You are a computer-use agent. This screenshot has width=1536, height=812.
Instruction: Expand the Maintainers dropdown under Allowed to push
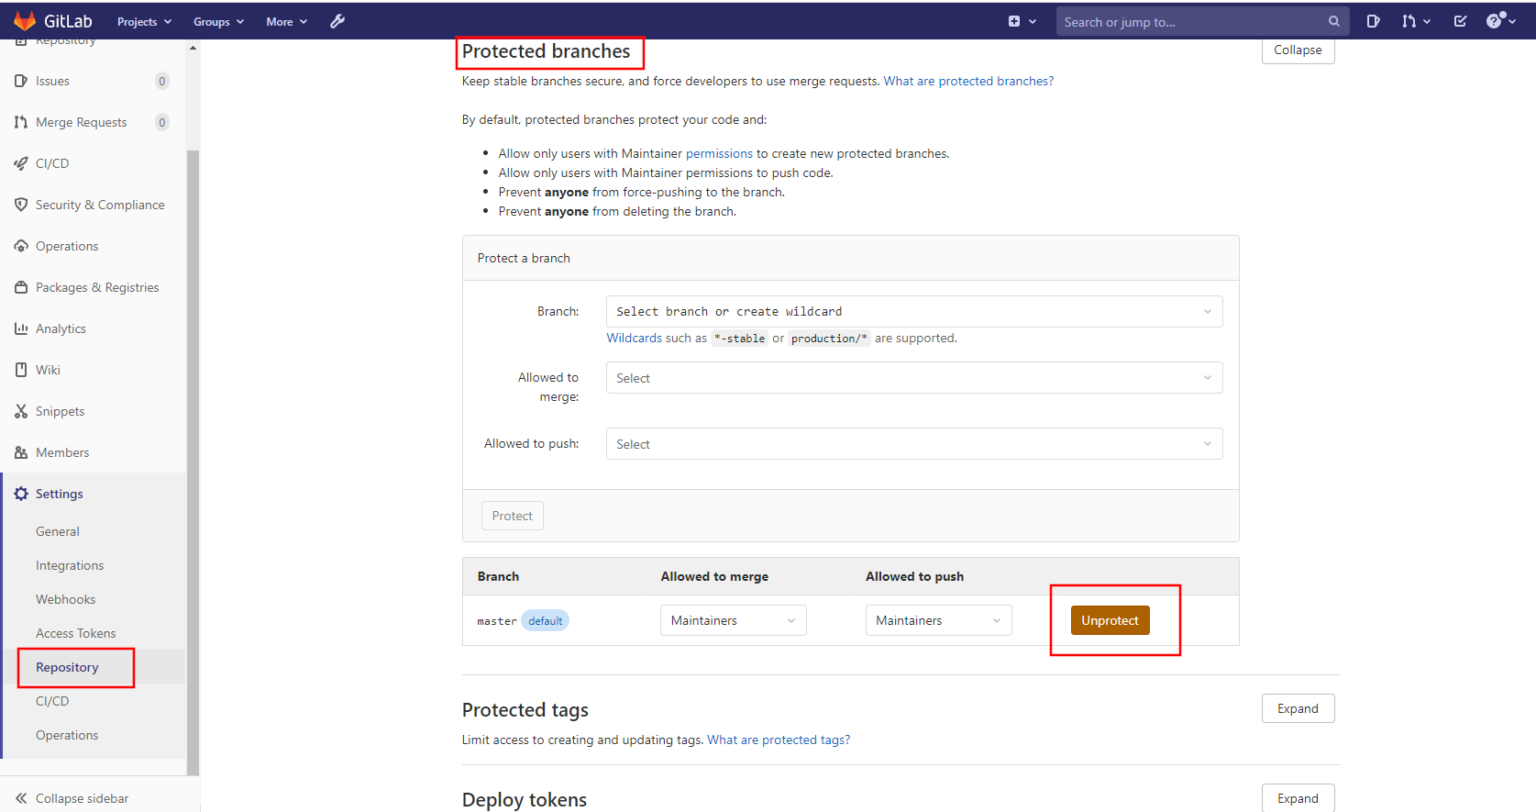tap(937, 620)
